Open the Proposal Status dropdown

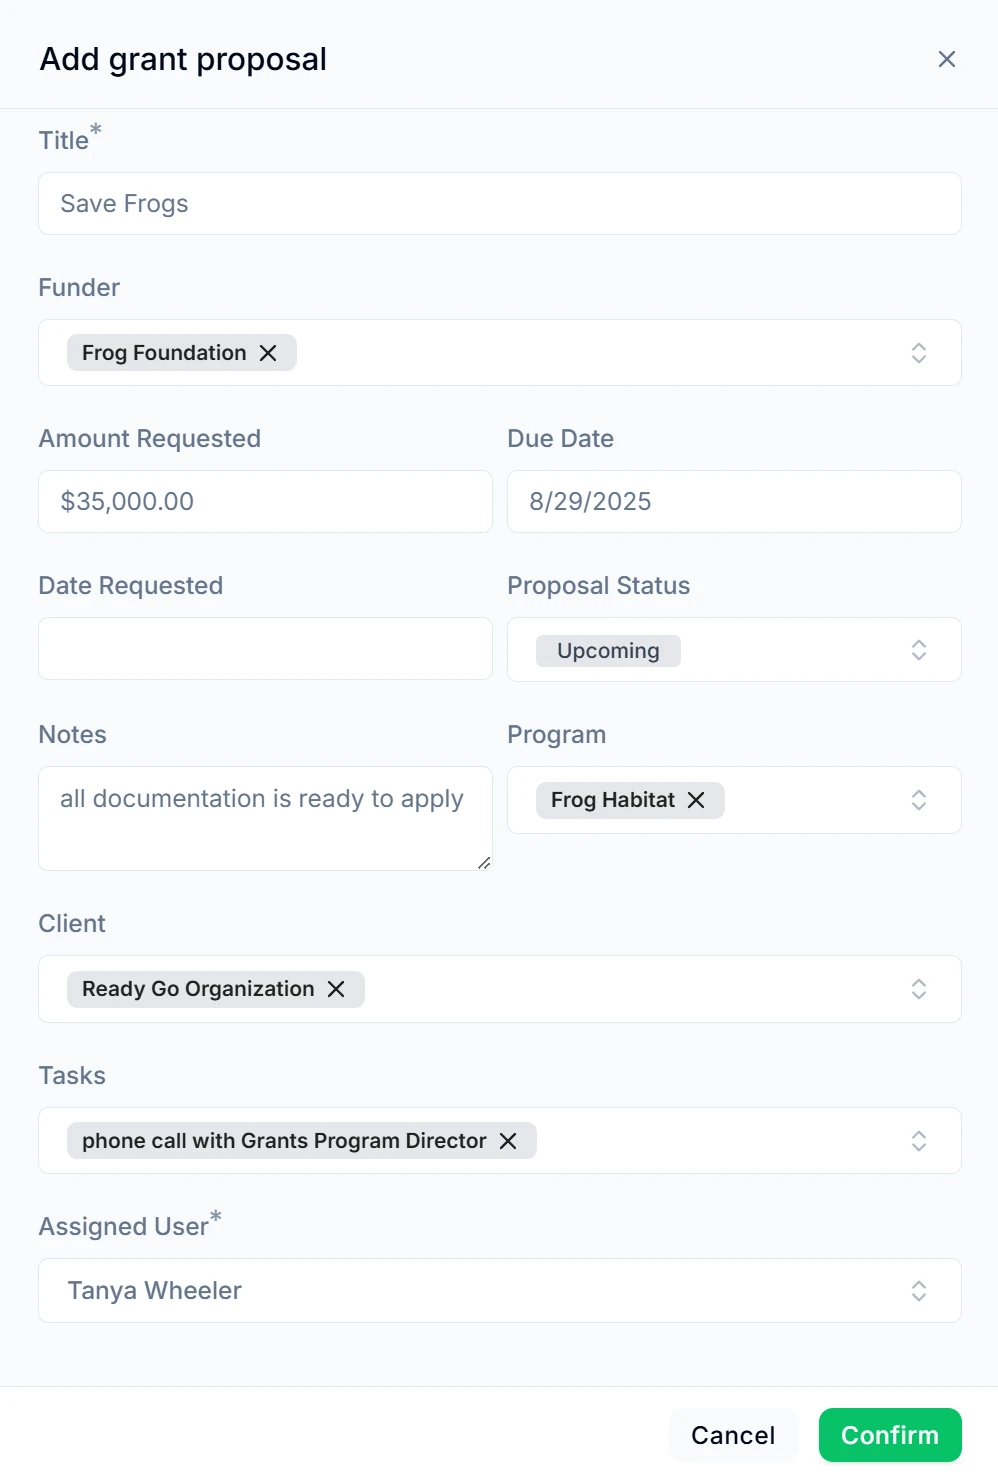coord(918,650)
